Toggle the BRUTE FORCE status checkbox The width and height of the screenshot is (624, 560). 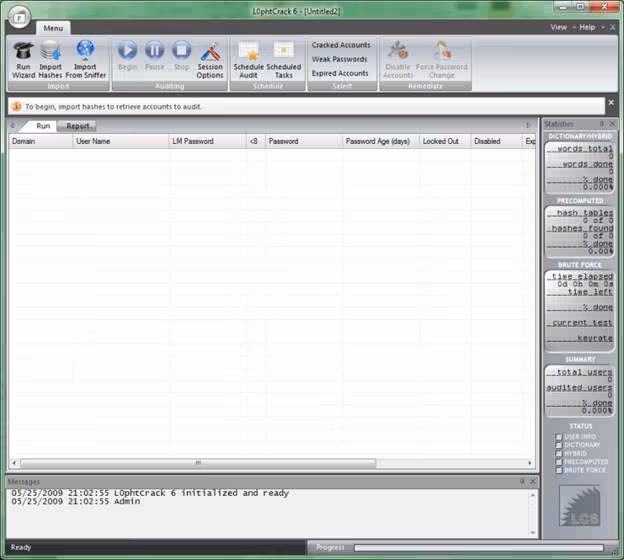tap(558, 470)
